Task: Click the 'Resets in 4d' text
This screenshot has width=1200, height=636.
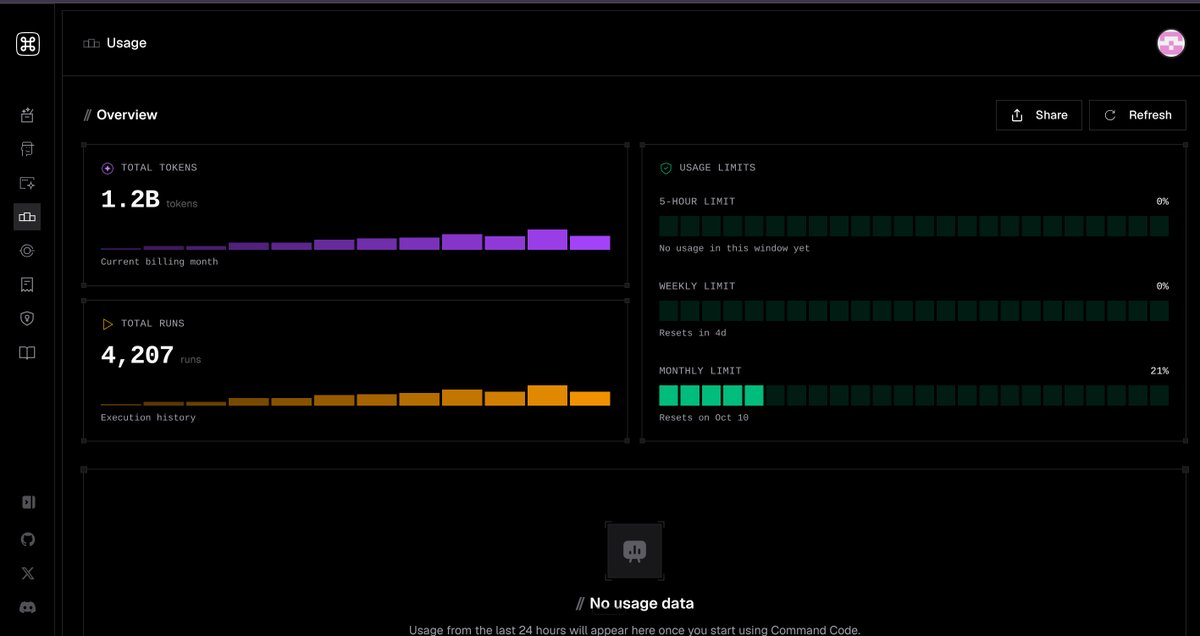Action: [x=691, y=333]
